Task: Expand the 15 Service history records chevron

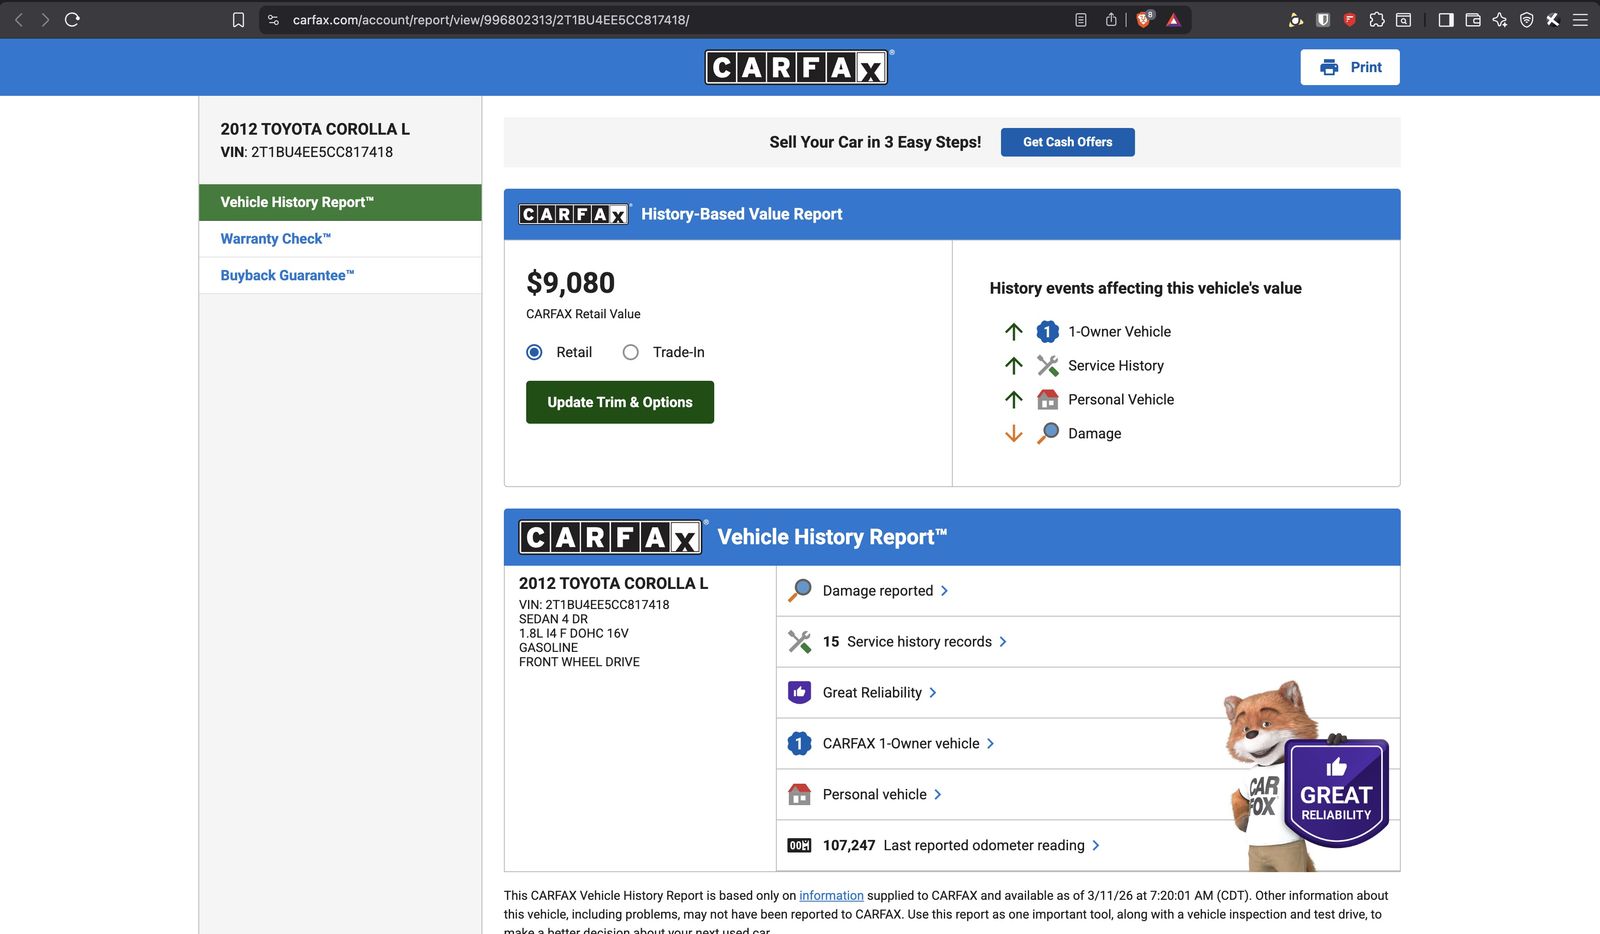Action: 1003,642
